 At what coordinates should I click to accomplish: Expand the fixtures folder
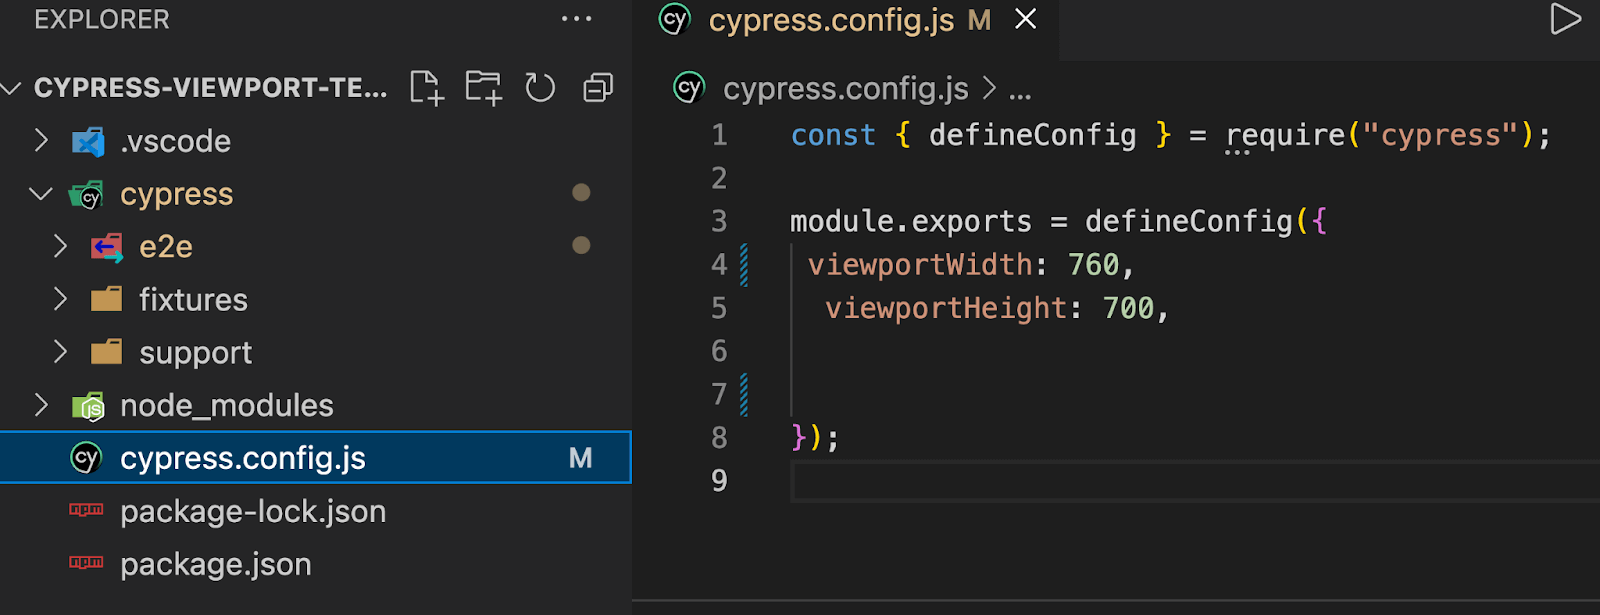(x=61, y=299)
